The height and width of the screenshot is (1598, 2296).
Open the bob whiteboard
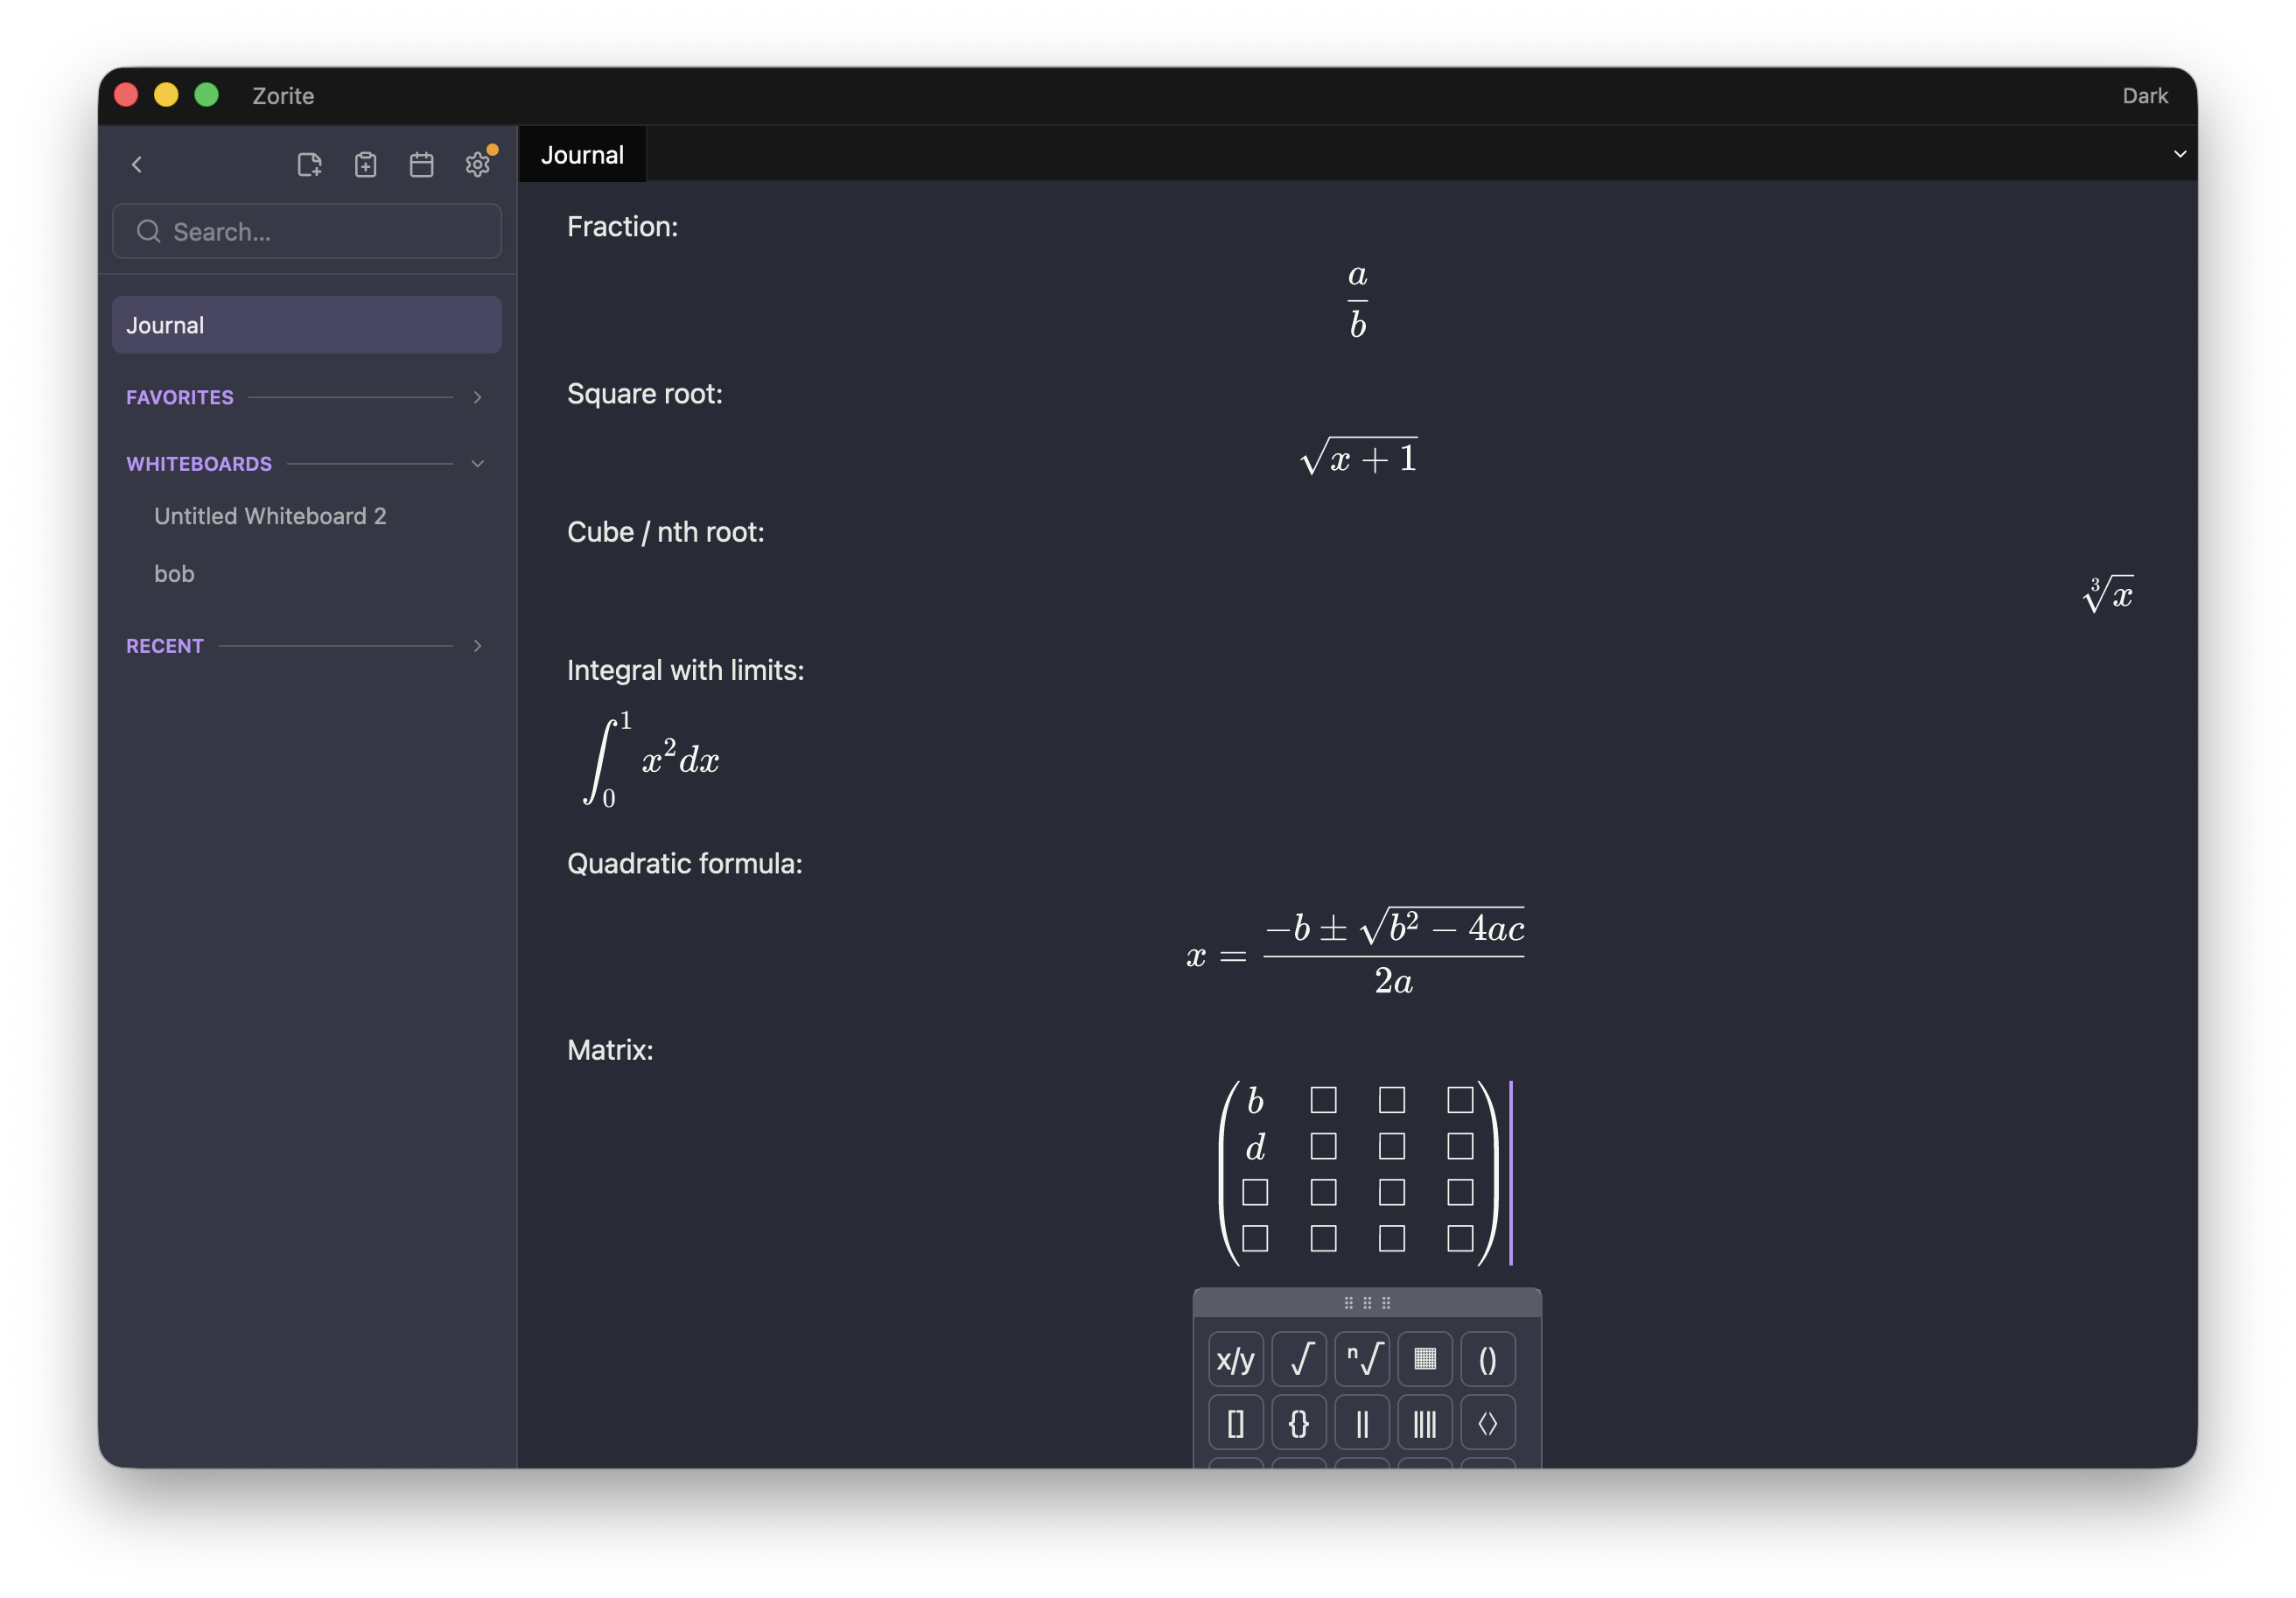tap(174, 574)
